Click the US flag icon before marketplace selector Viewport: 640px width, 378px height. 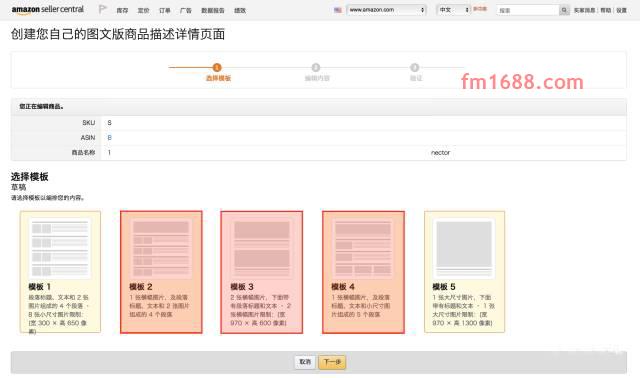click(x=338, y=10)
